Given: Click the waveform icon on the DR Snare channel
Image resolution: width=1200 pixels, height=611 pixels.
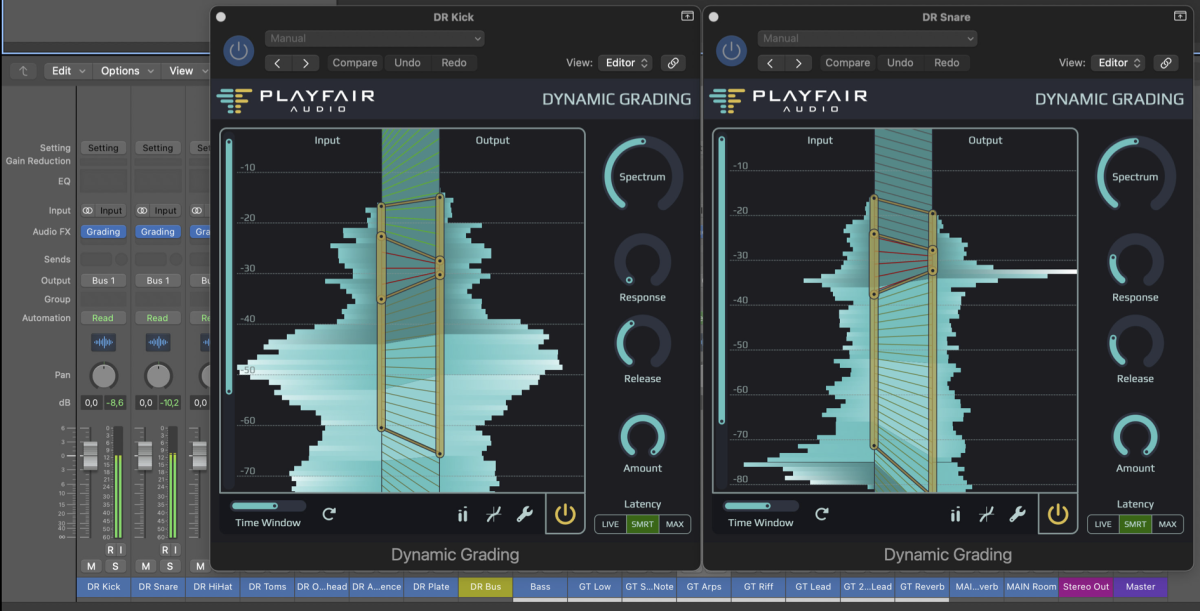Looking at the screenshot, I should [158, 343].
